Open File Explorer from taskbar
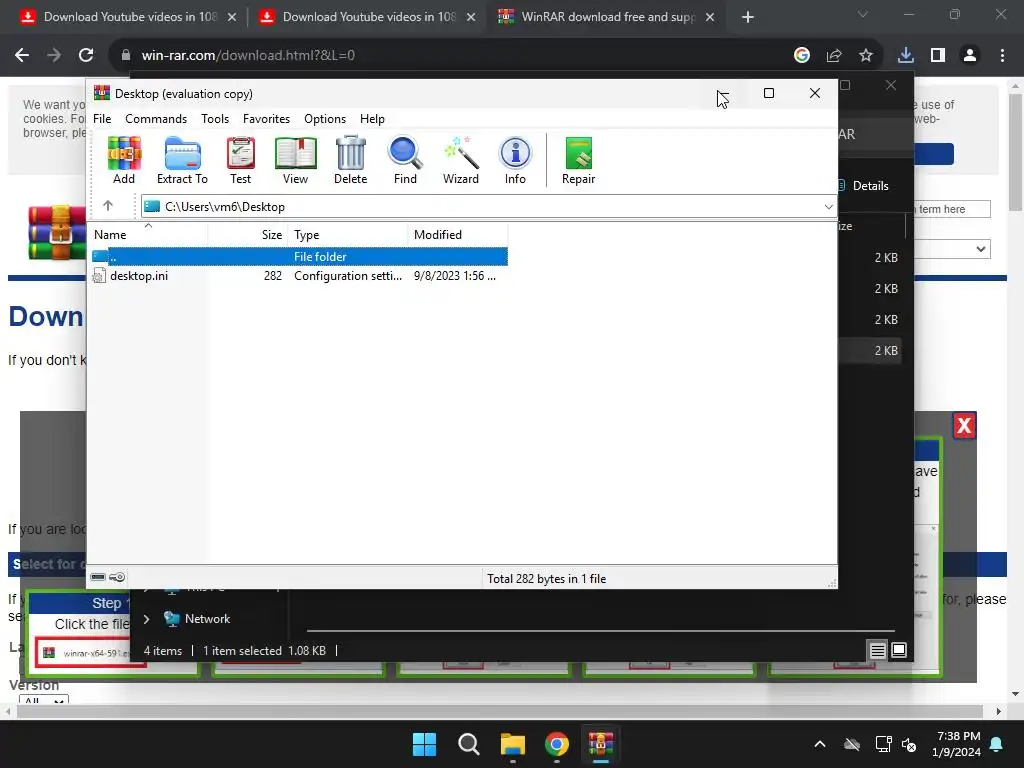The height and width of the screenshot is (768, 1024). (513, 744)
